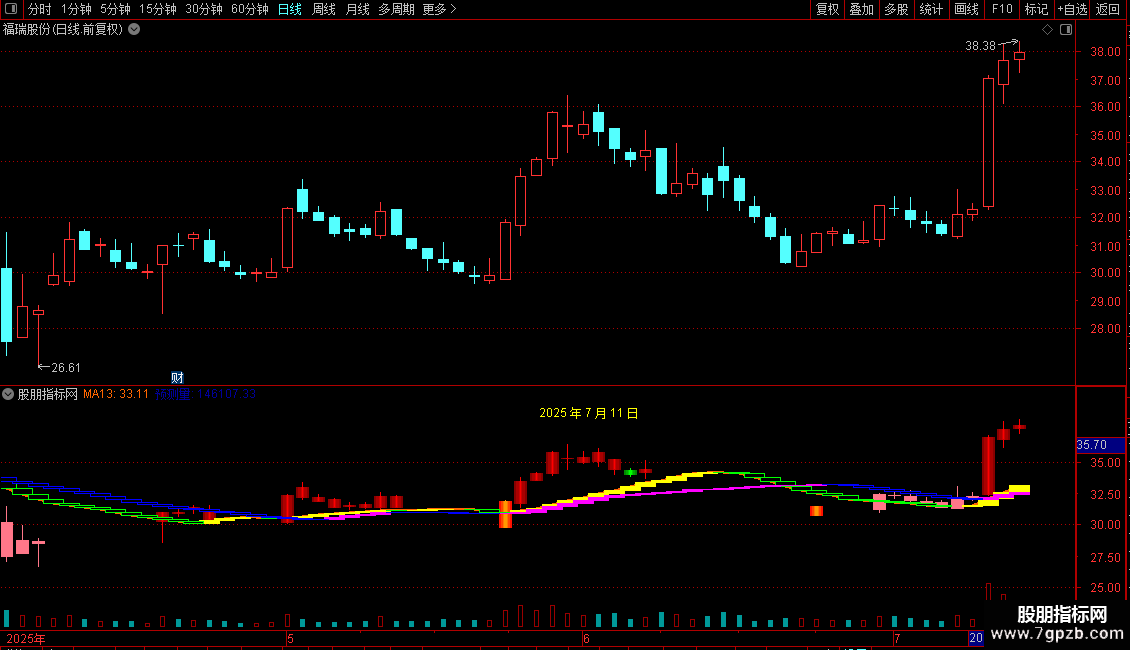Click the 2025年 label on the time axis
1130x650 pixels.
tap(26, 638)
